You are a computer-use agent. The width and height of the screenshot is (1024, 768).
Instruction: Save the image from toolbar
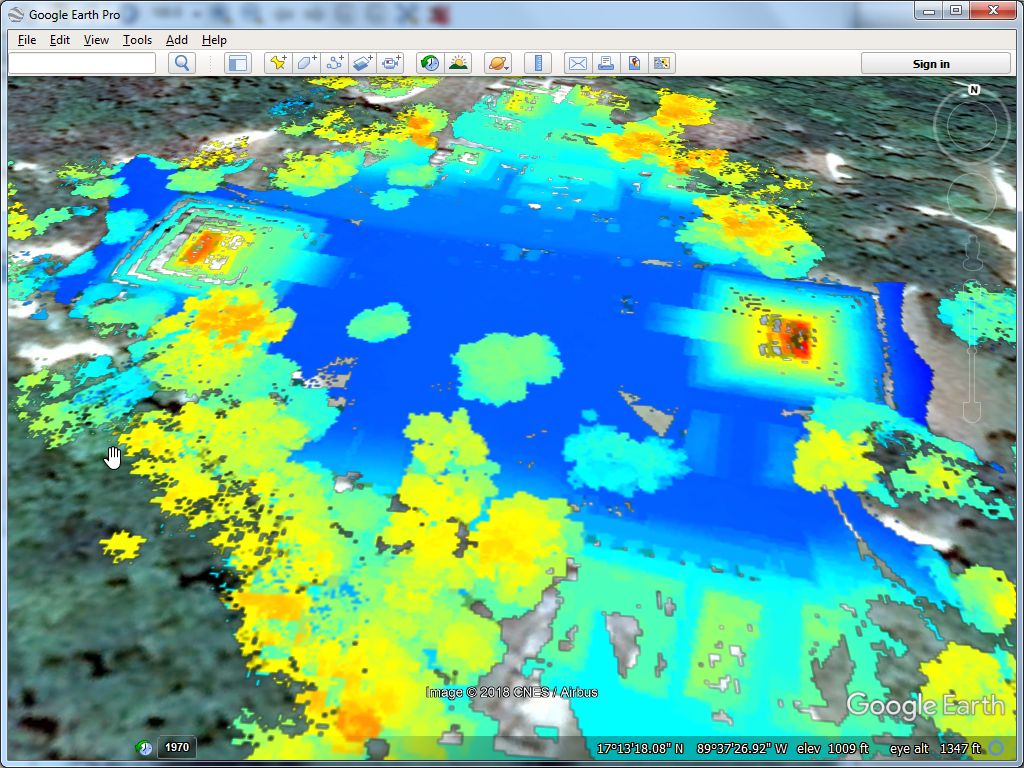(x=633, y=63)
